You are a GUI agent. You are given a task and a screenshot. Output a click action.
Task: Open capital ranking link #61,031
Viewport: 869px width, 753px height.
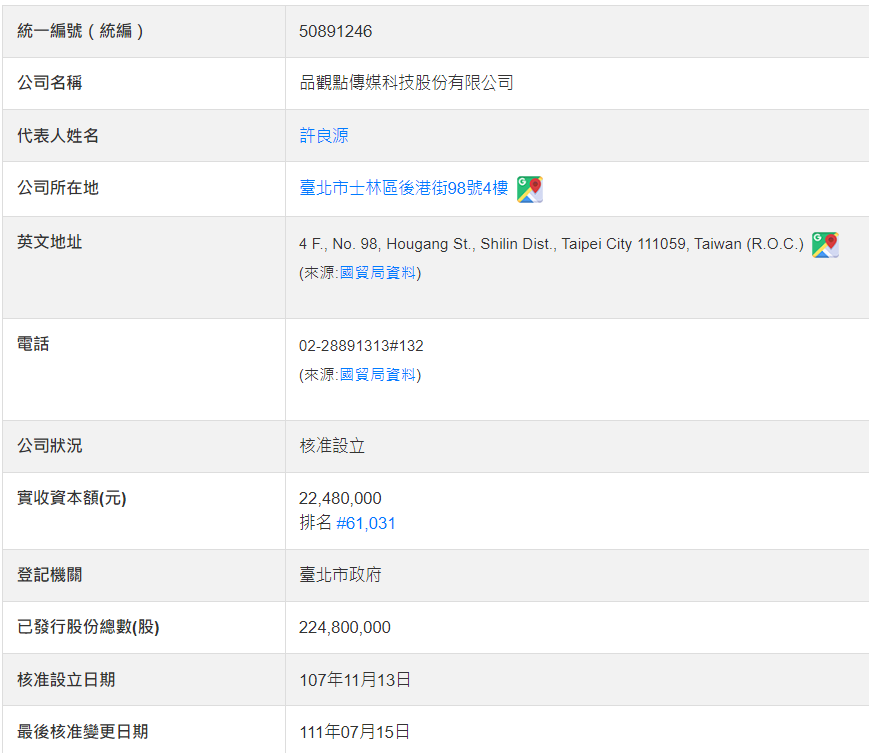366,523
